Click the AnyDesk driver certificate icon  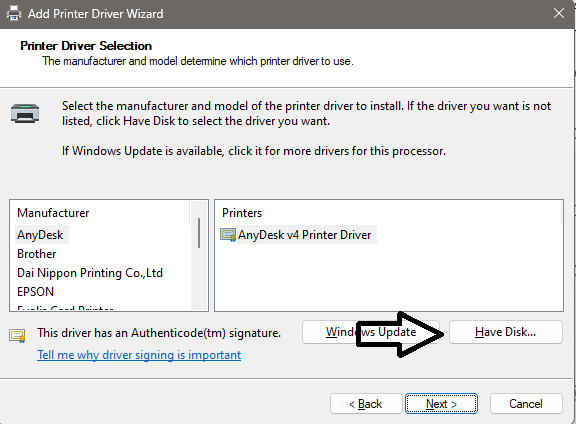228,235
